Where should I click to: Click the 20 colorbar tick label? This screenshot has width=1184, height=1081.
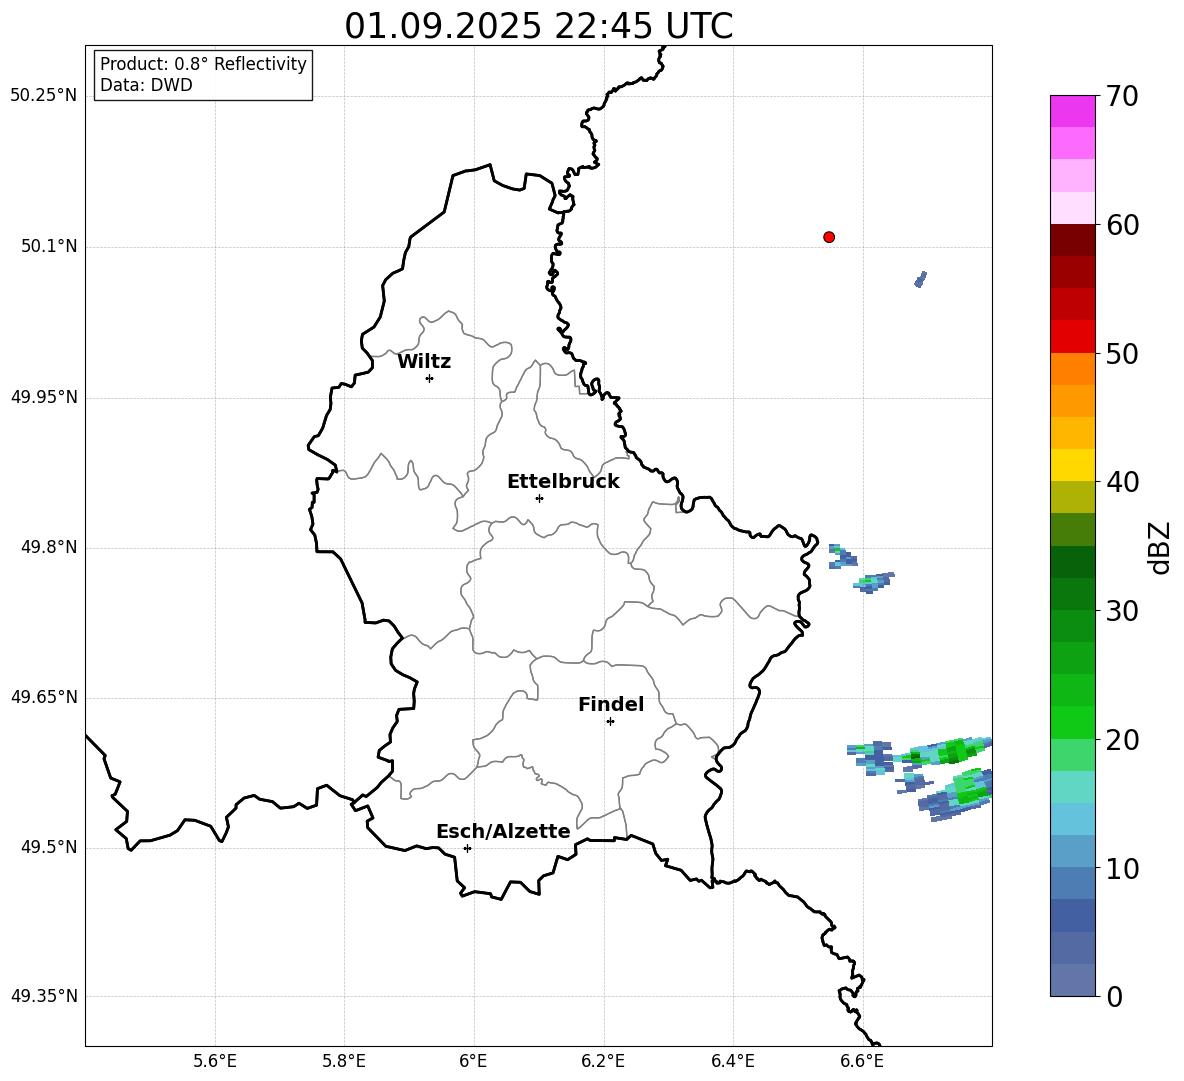pos(1122,739)
